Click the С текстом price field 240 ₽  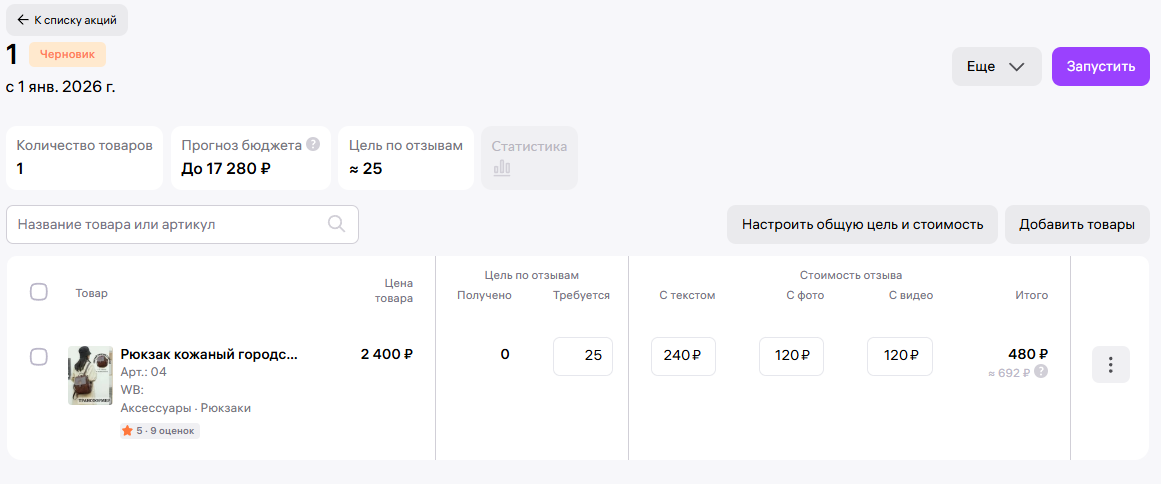[683, 357]
